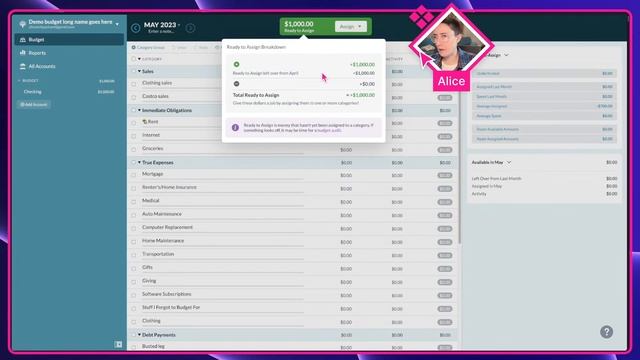Select the Computer Replacement category row
This screenshot has width=640, height=360.
pos(292,228)
